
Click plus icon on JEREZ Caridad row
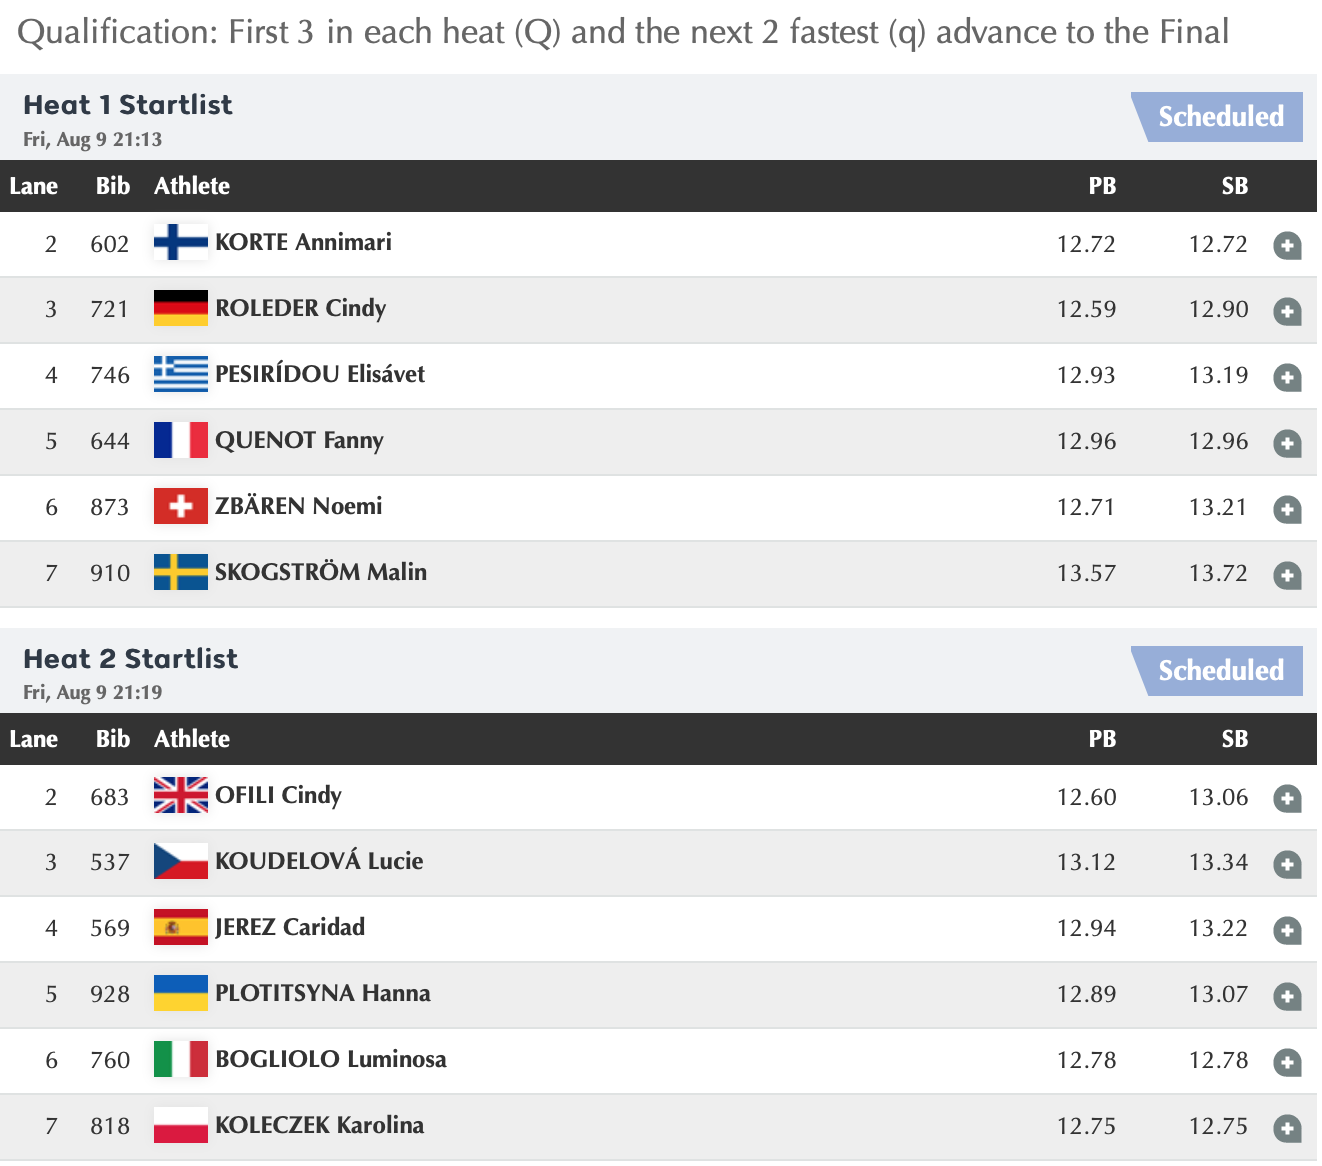pos(1287,930)
